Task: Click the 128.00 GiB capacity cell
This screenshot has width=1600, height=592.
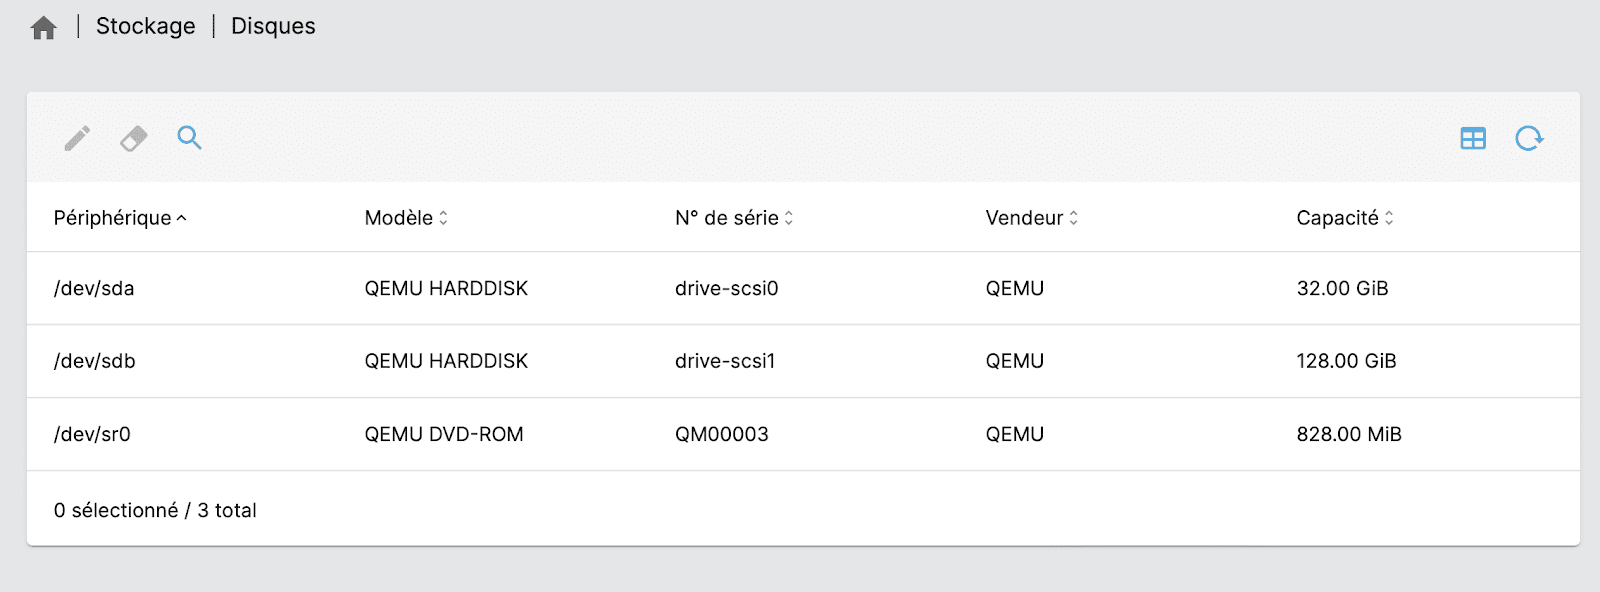Action: 1346,361
